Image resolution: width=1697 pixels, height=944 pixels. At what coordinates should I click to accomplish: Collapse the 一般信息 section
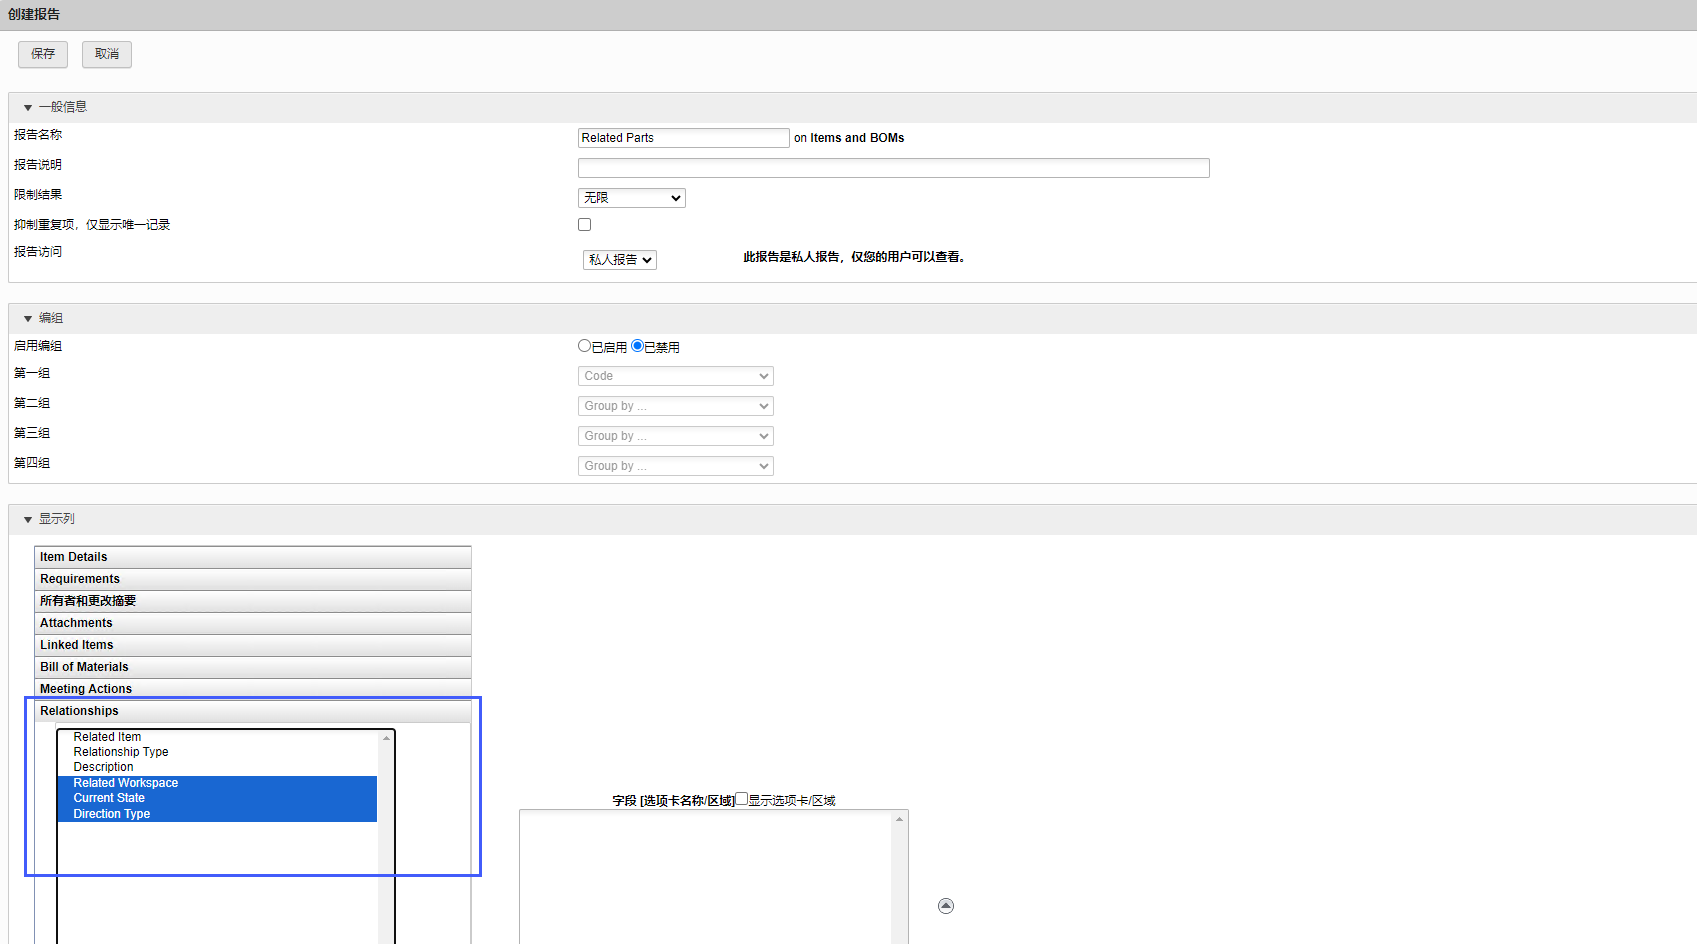pyautogui.click(x=28, y=108)
